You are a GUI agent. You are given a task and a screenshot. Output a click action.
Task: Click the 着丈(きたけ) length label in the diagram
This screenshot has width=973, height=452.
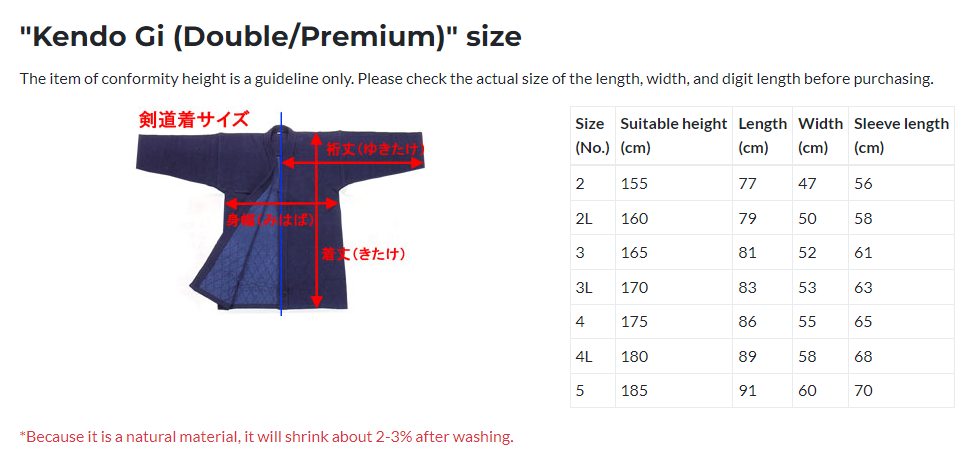coord(363,254)
